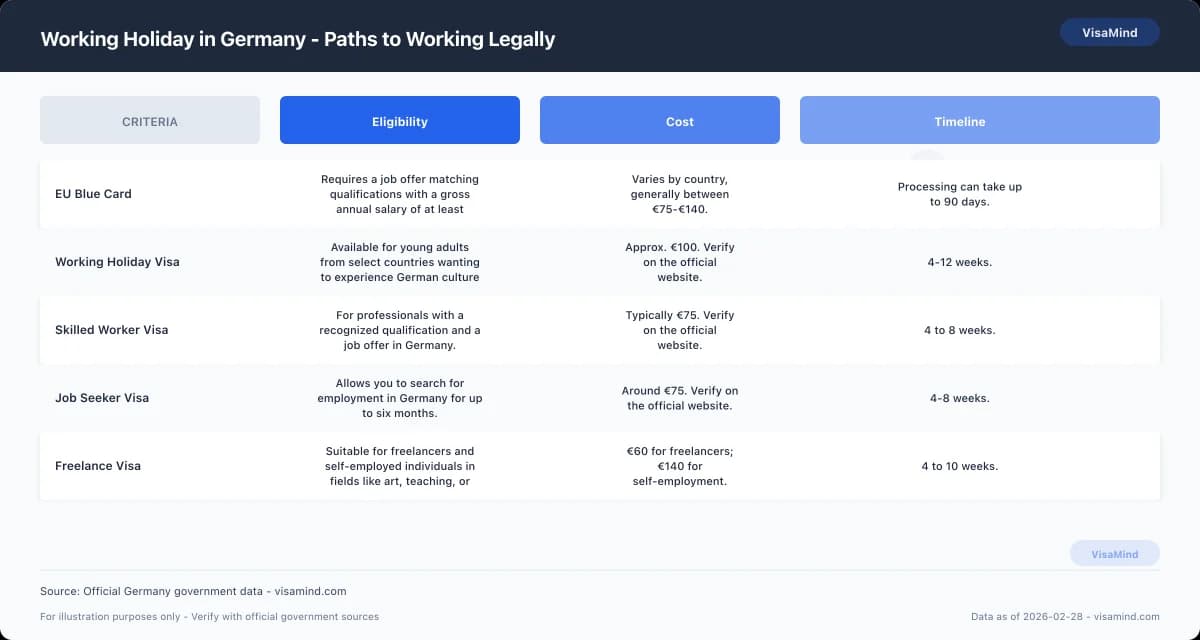The image size is (1200, 640).
Task: Click the Freelance Visa eligibility description
Action: (399, 466)
